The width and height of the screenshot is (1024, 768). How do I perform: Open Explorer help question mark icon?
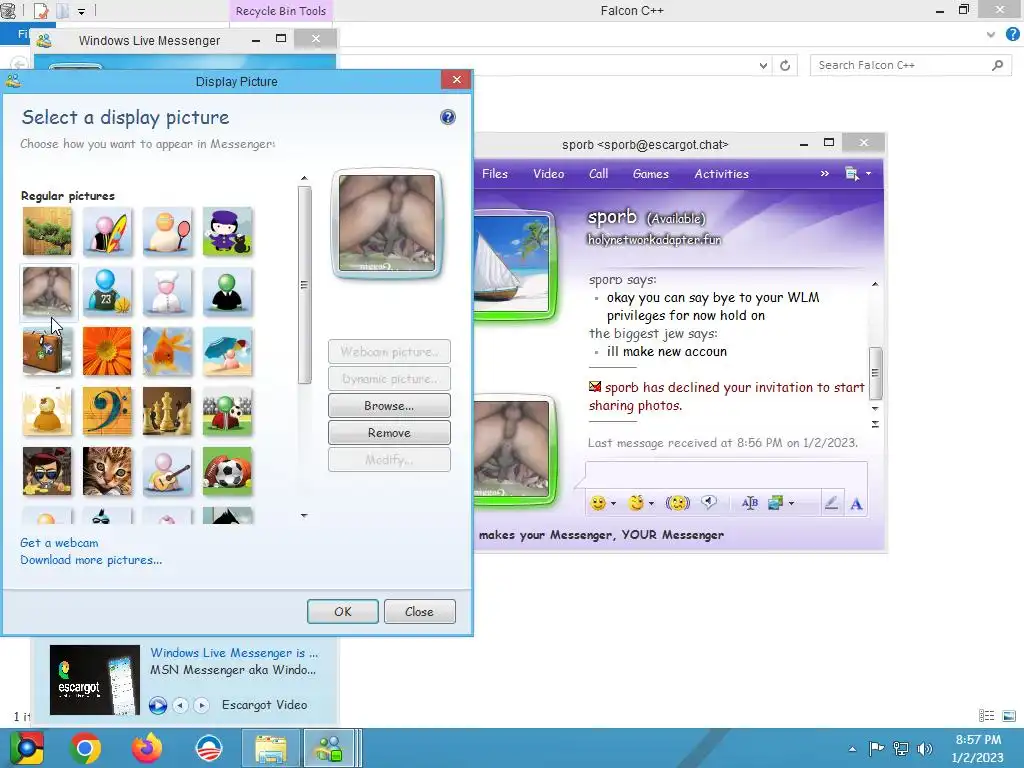click(1012, 35)
